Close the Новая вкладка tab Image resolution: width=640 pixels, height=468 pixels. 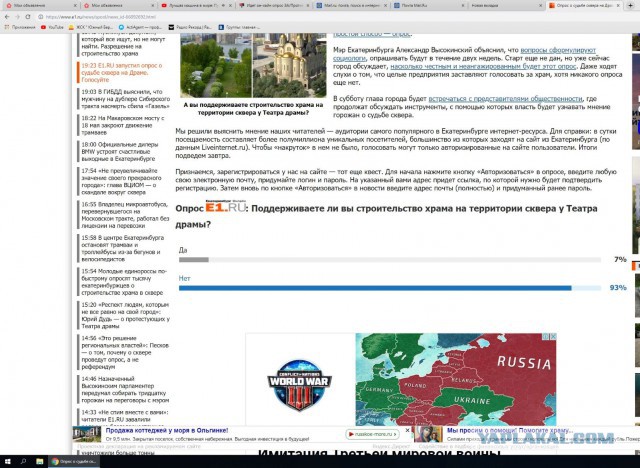pyautogui.click(x=540, y=6)
